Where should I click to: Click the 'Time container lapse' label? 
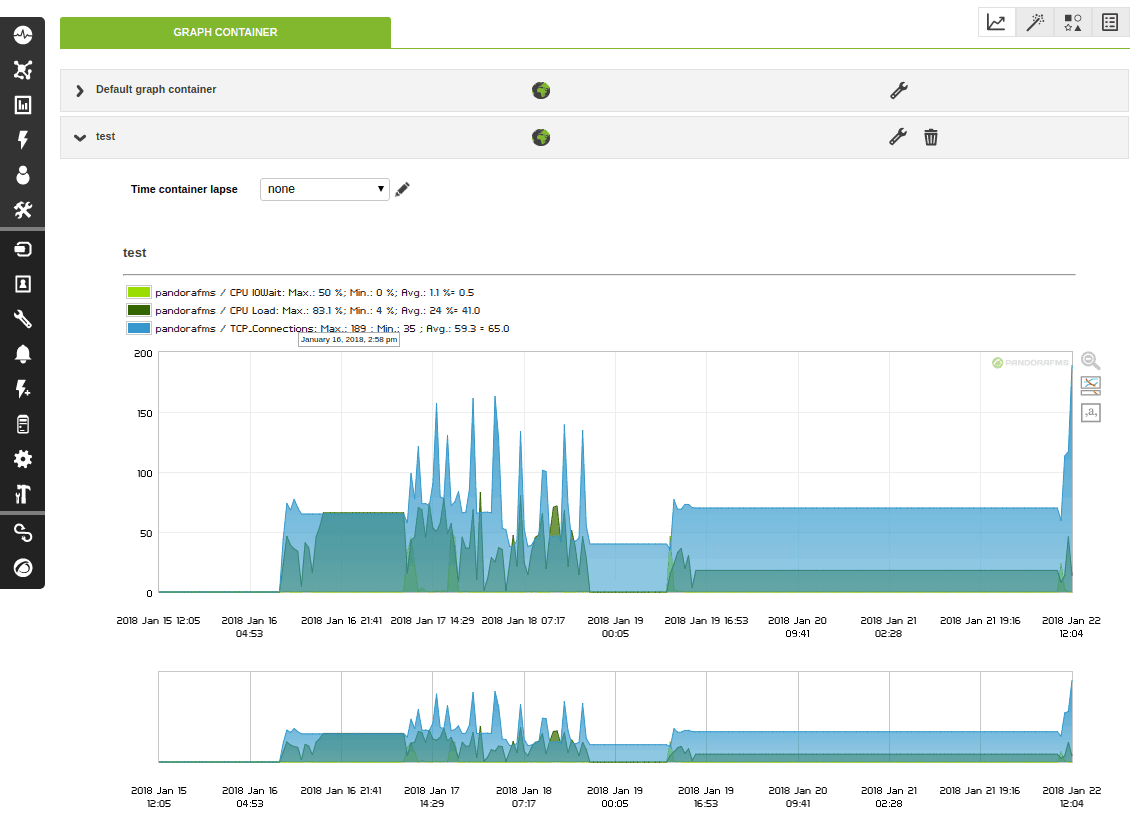184,189
